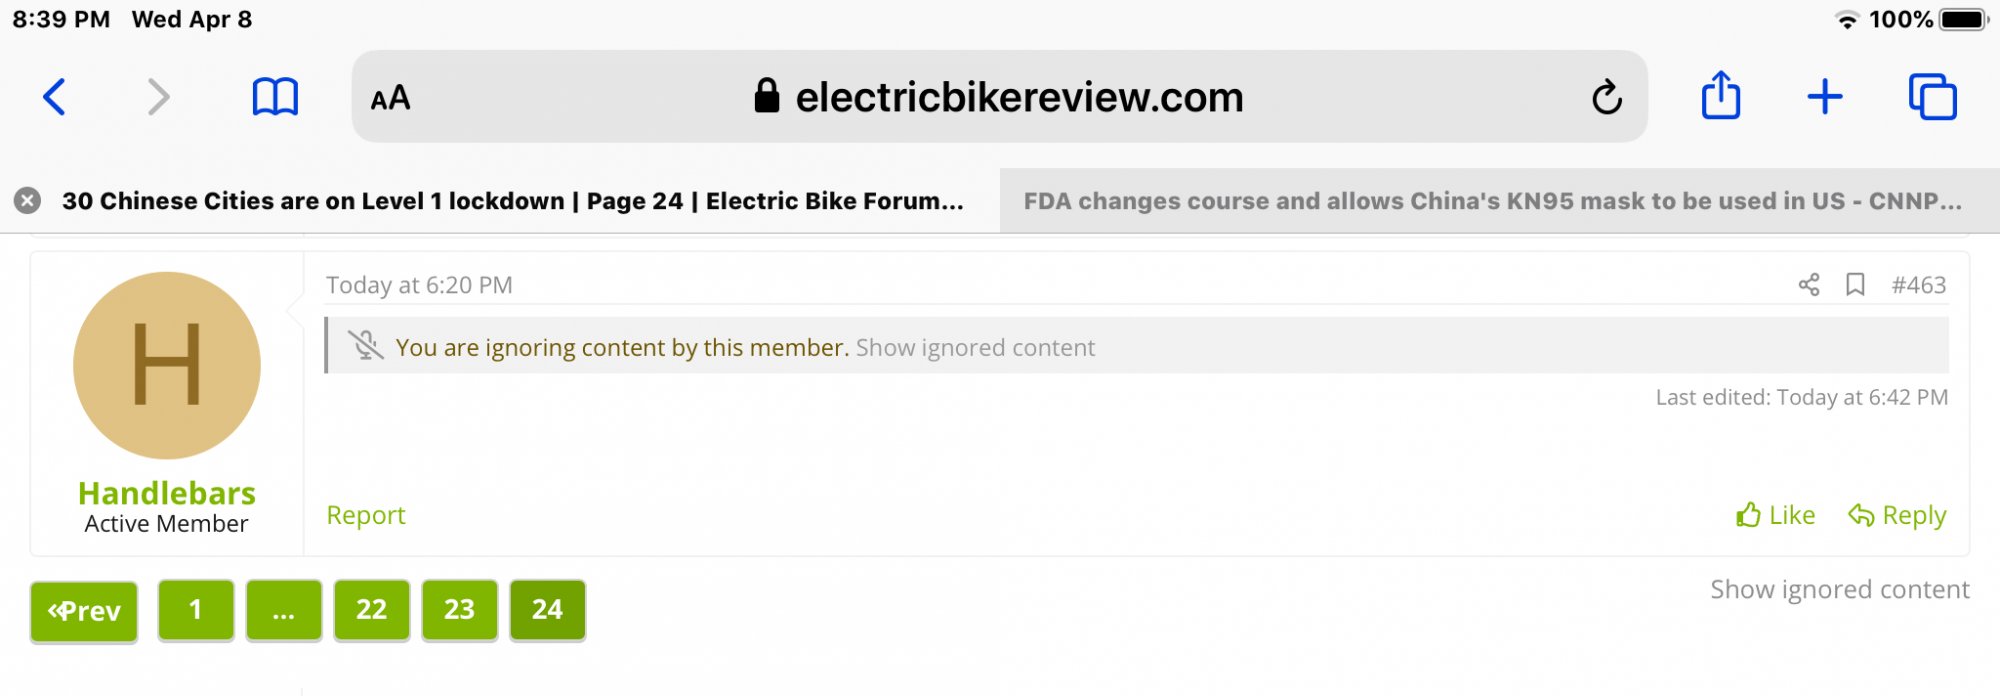Screen dimensions: 2000x696
Task: Bookmark post #463 with the bookmark icon
Action: 1855,285
